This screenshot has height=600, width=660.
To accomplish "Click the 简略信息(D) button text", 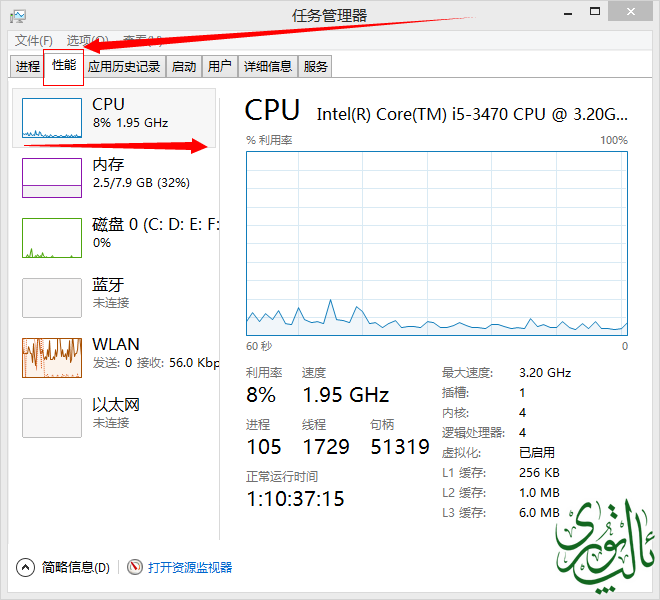I will click(76, 568).
